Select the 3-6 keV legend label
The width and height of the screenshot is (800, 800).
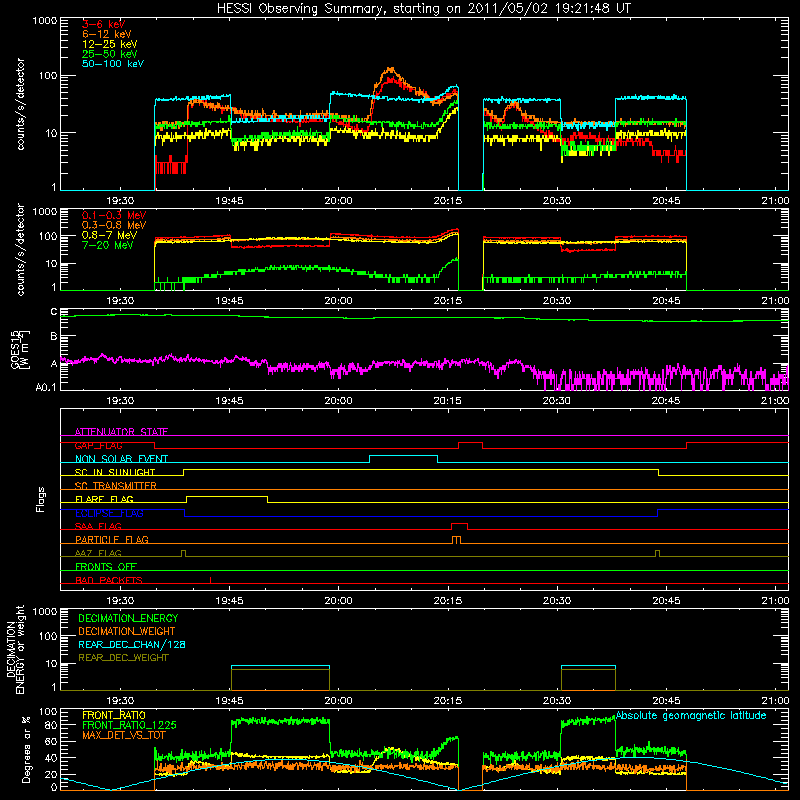point(103,24)
